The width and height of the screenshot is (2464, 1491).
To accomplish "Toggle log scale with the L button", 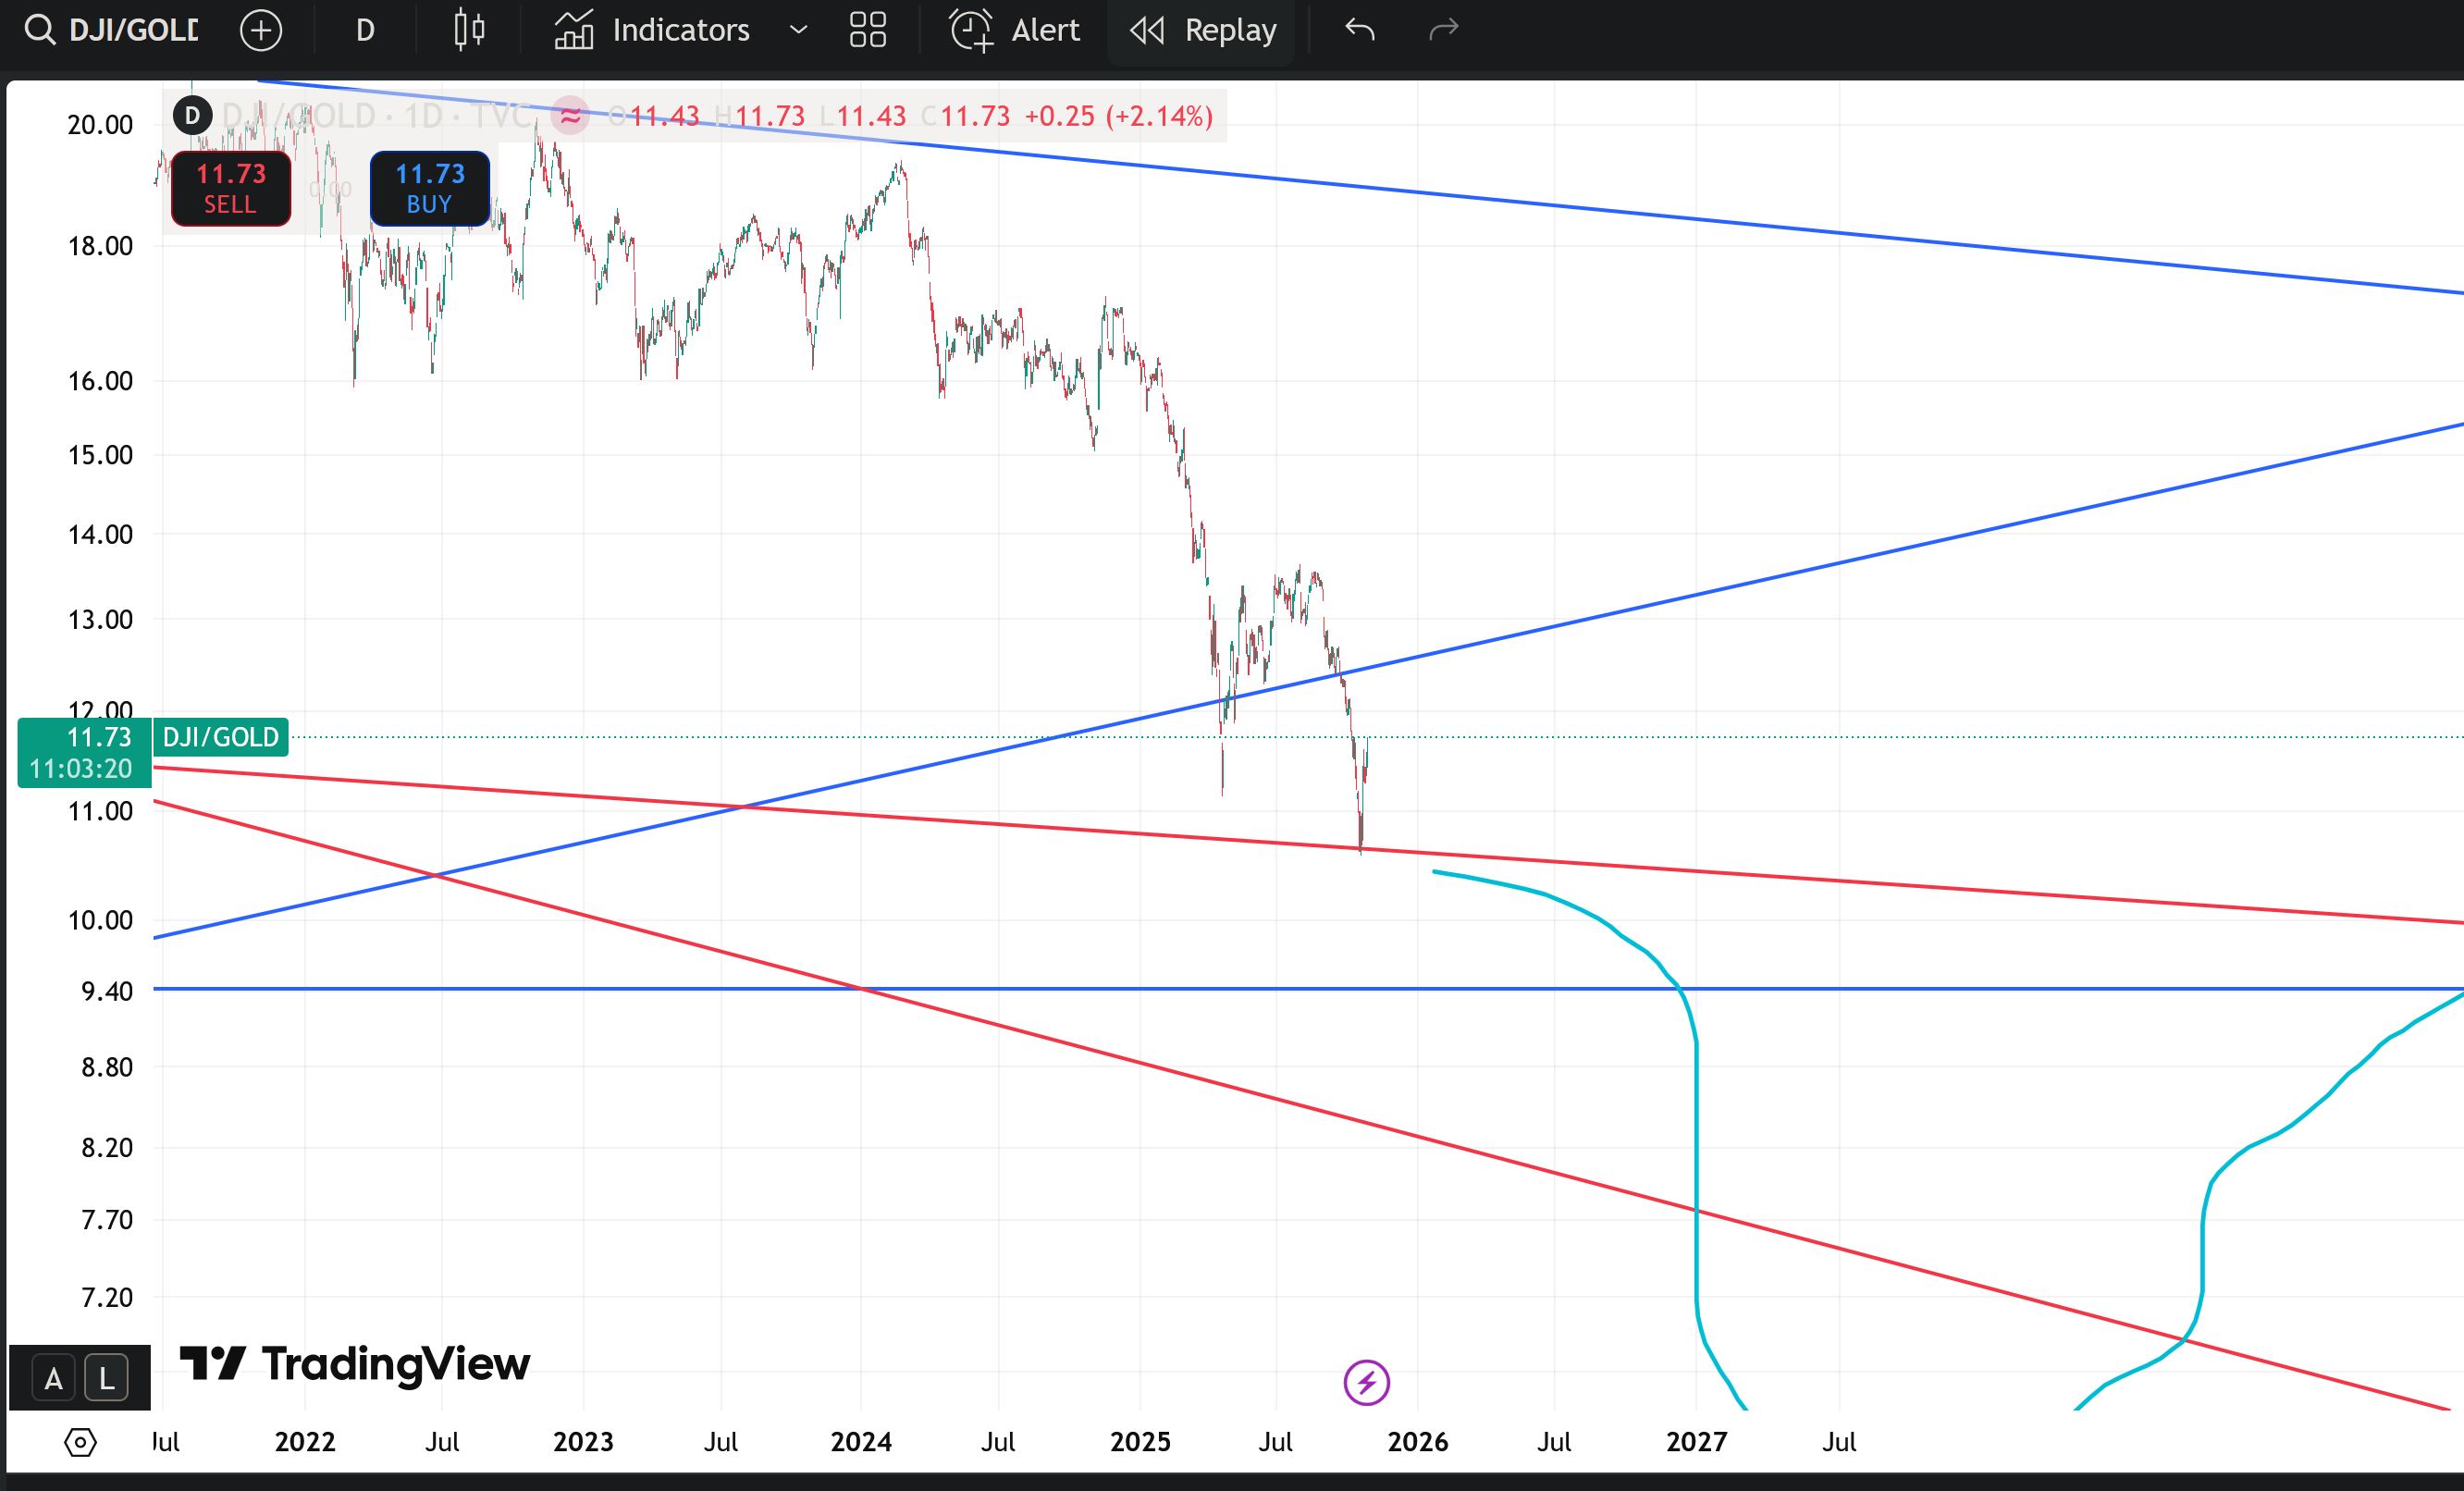I will click(106, 1379).
